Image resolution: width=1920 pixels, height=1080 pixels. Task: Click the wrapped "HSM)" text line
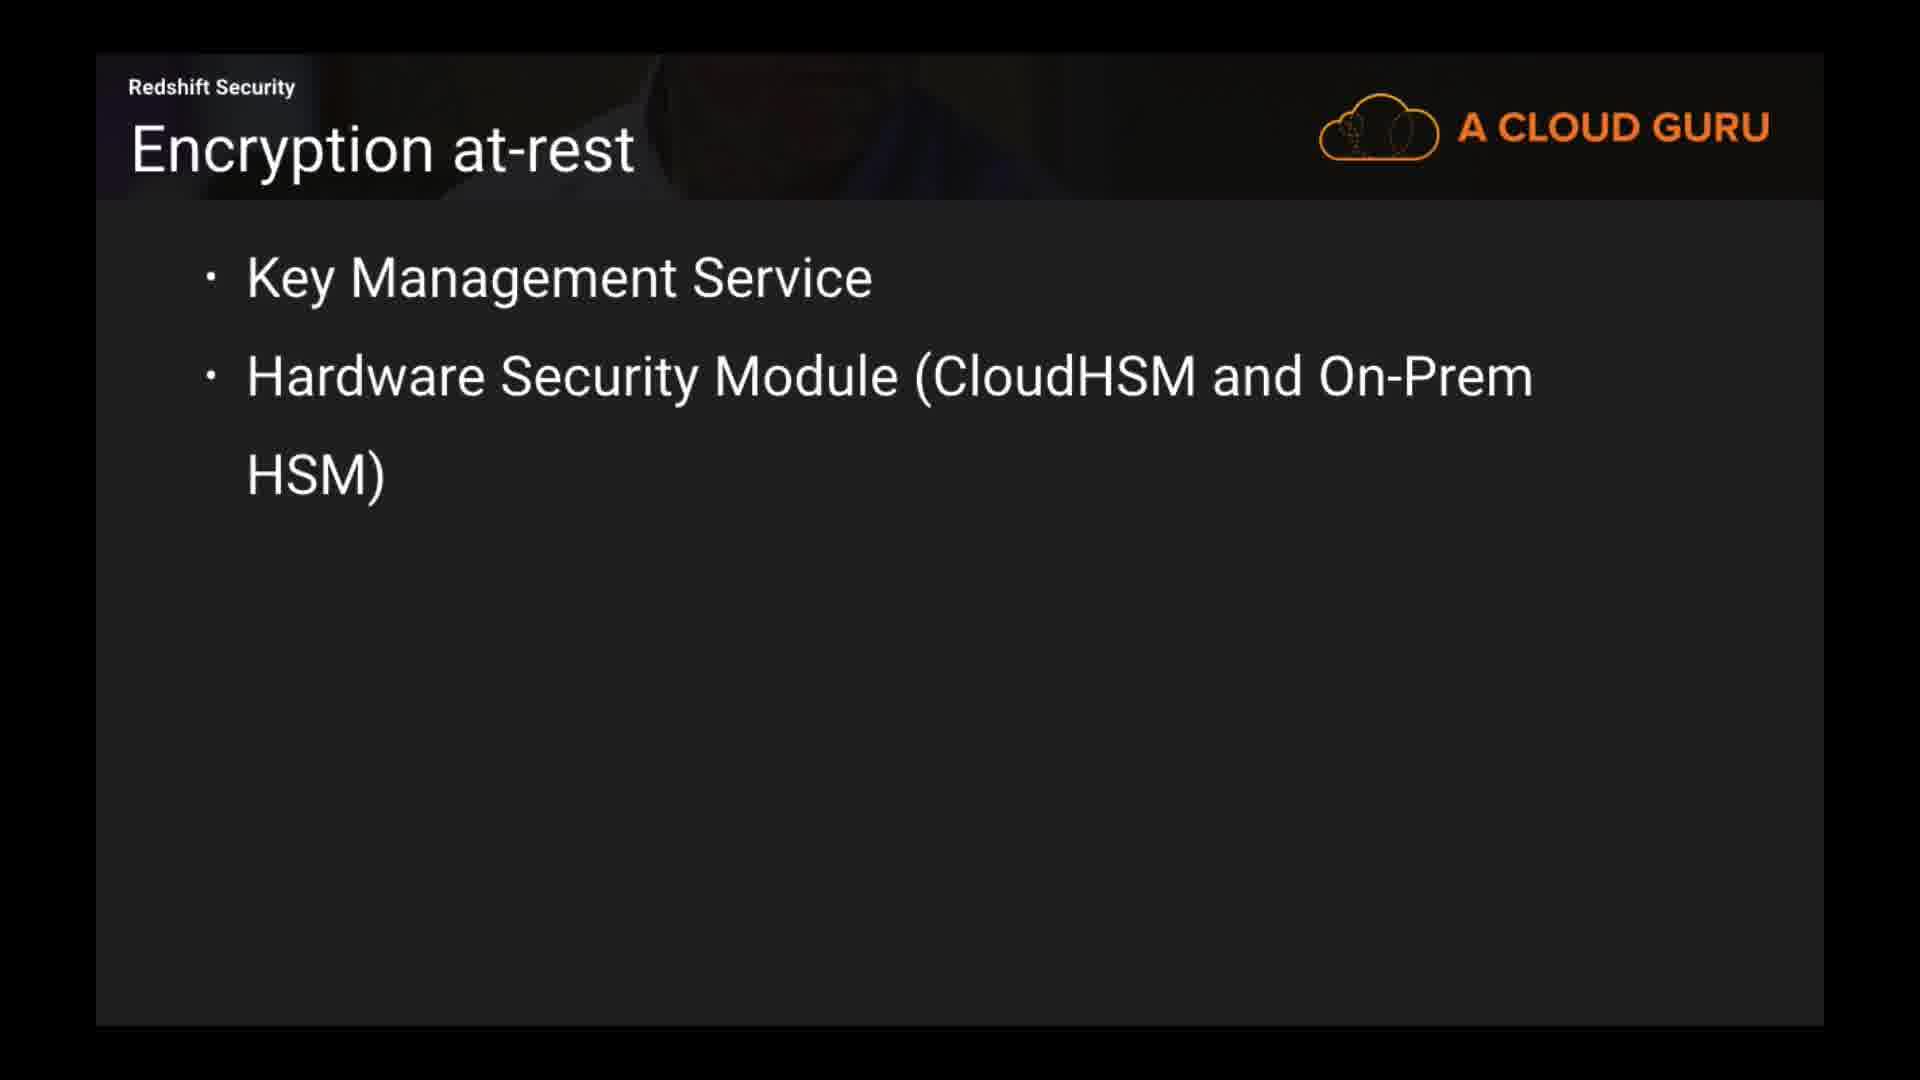315,475
